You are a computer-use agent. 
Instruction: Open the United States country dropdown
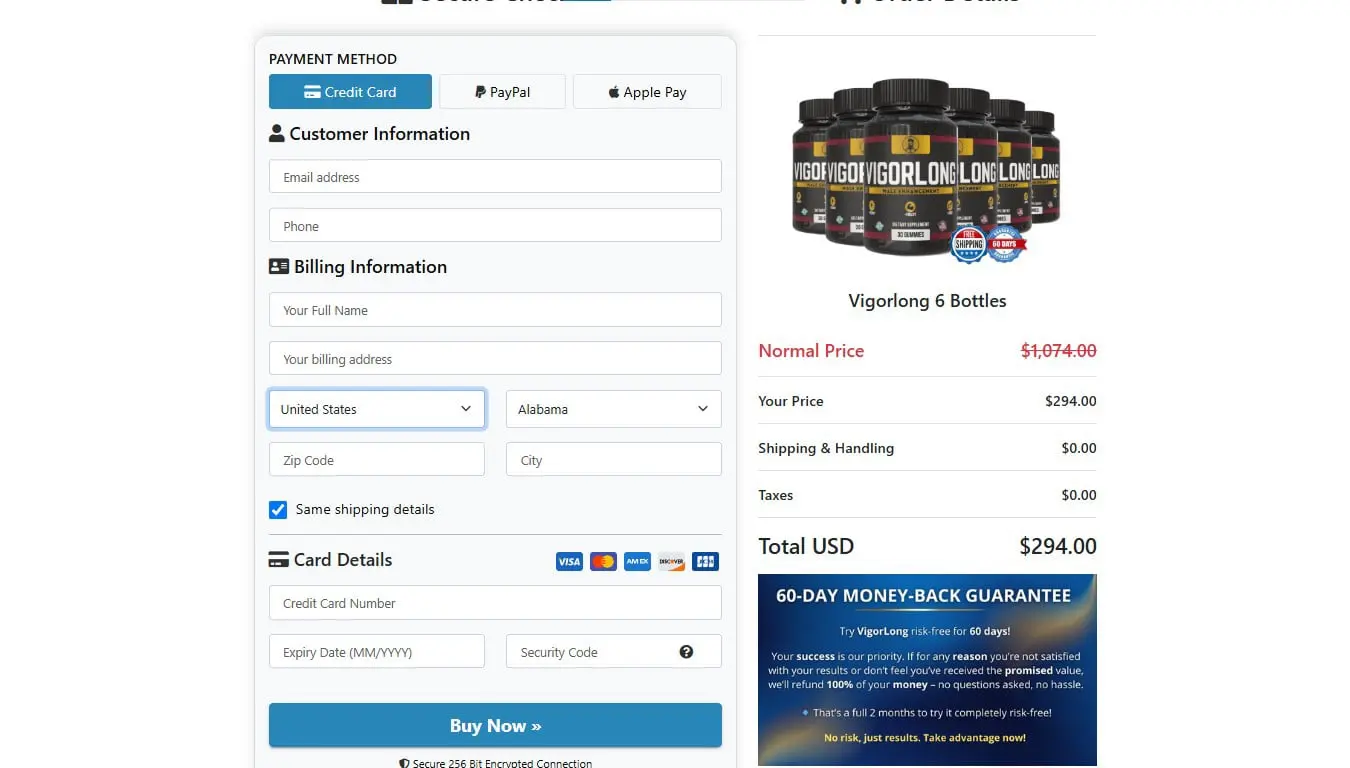point(376,409)
